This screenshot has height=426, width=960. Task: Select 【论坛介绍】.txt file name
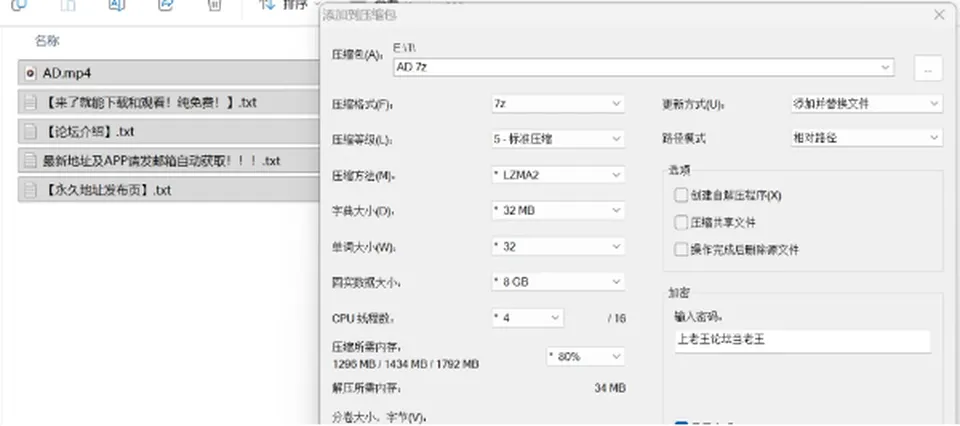(88, 132)
